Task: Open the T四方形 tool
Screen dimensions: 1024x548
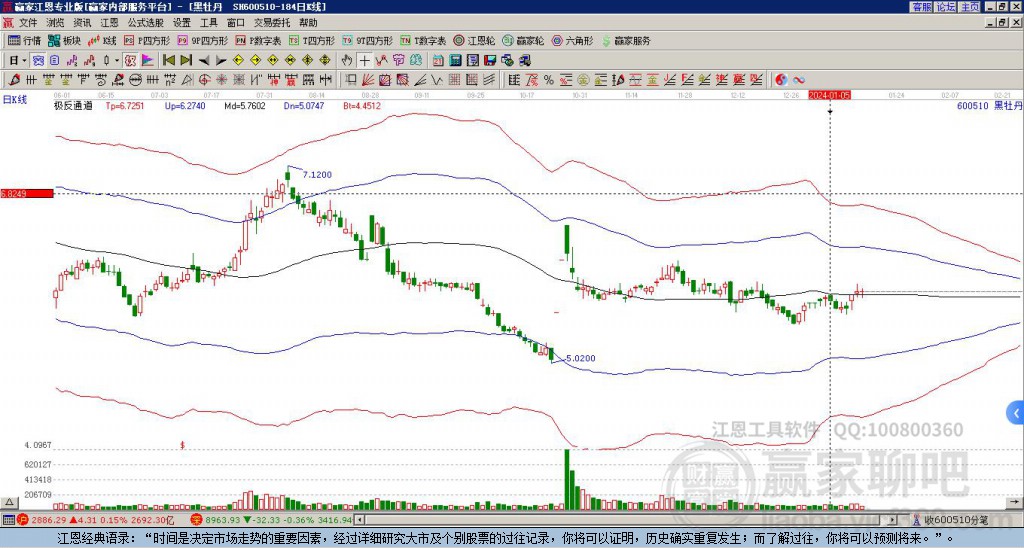Action: (312, 40)
